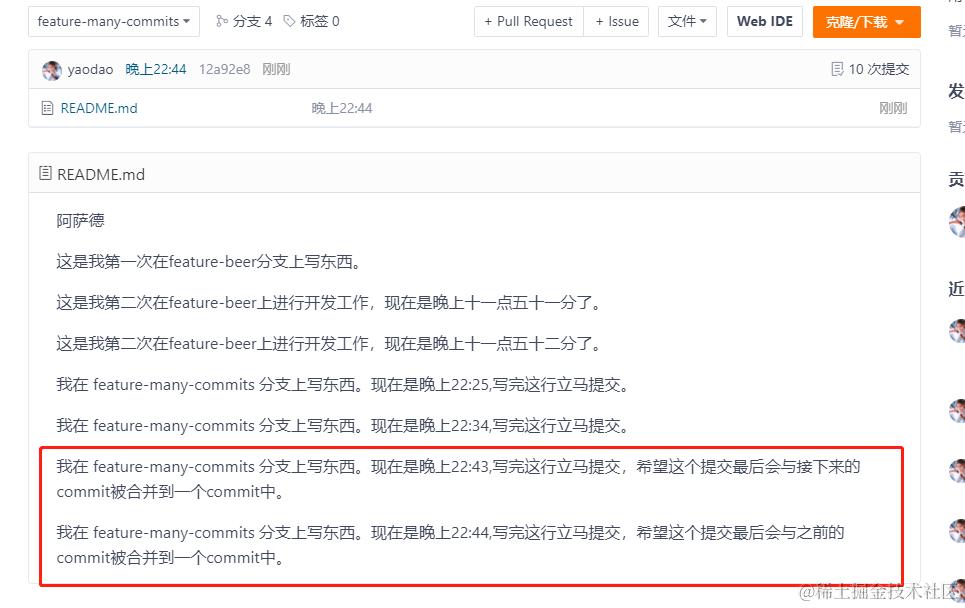Expand the 文件 dropdown menu
The image size is (965, 608).
[687, 21]
